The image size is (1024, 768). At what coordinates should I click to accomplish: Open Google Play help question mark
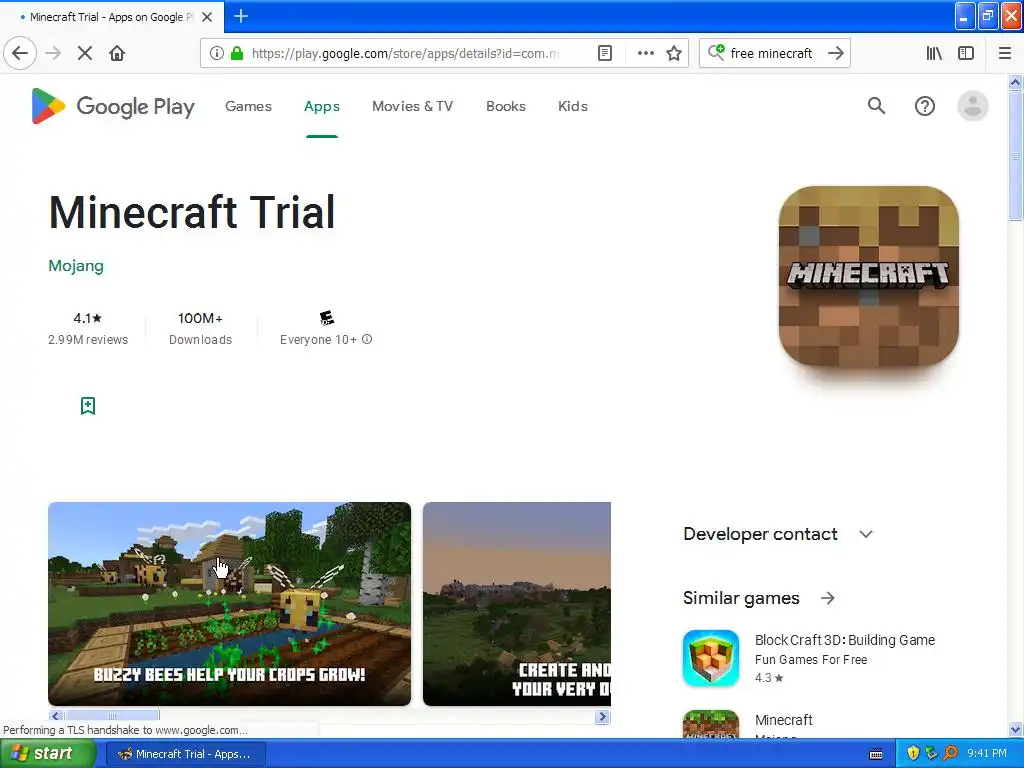point(924,106)
